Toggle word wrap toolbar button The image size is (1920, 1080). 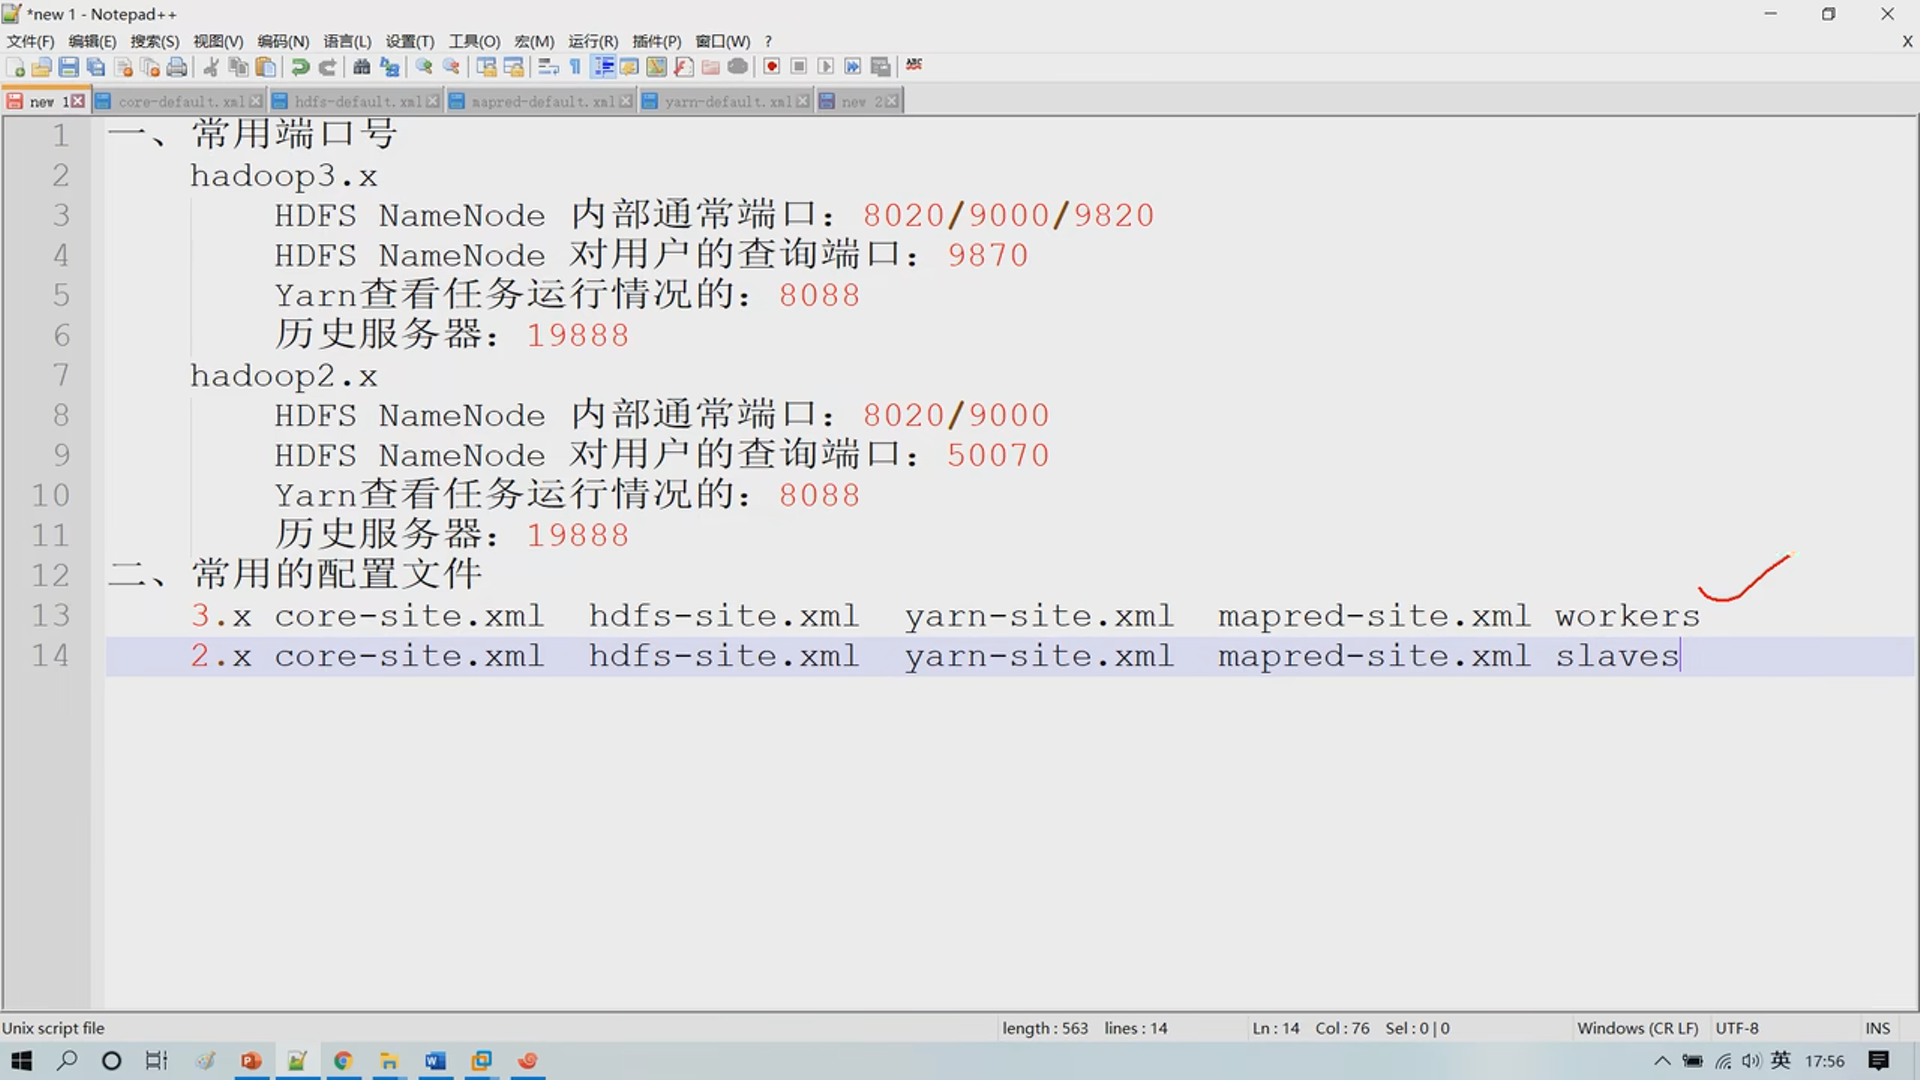tap(548, 67)
